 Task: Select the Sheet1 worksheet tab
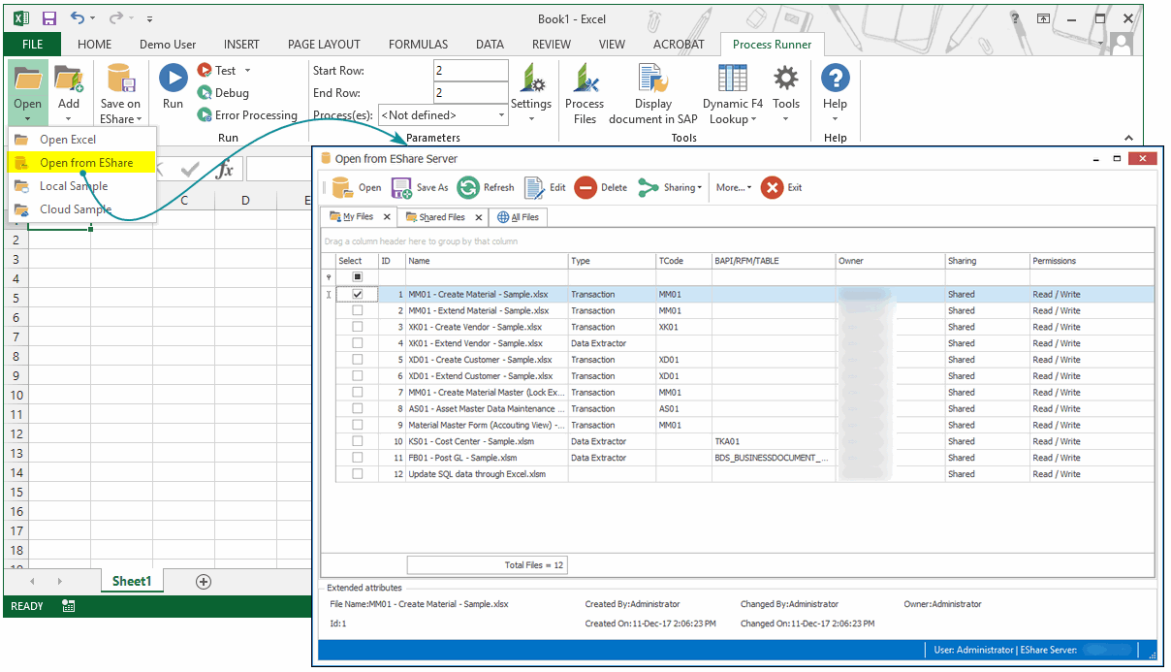[x=131, y=582]
